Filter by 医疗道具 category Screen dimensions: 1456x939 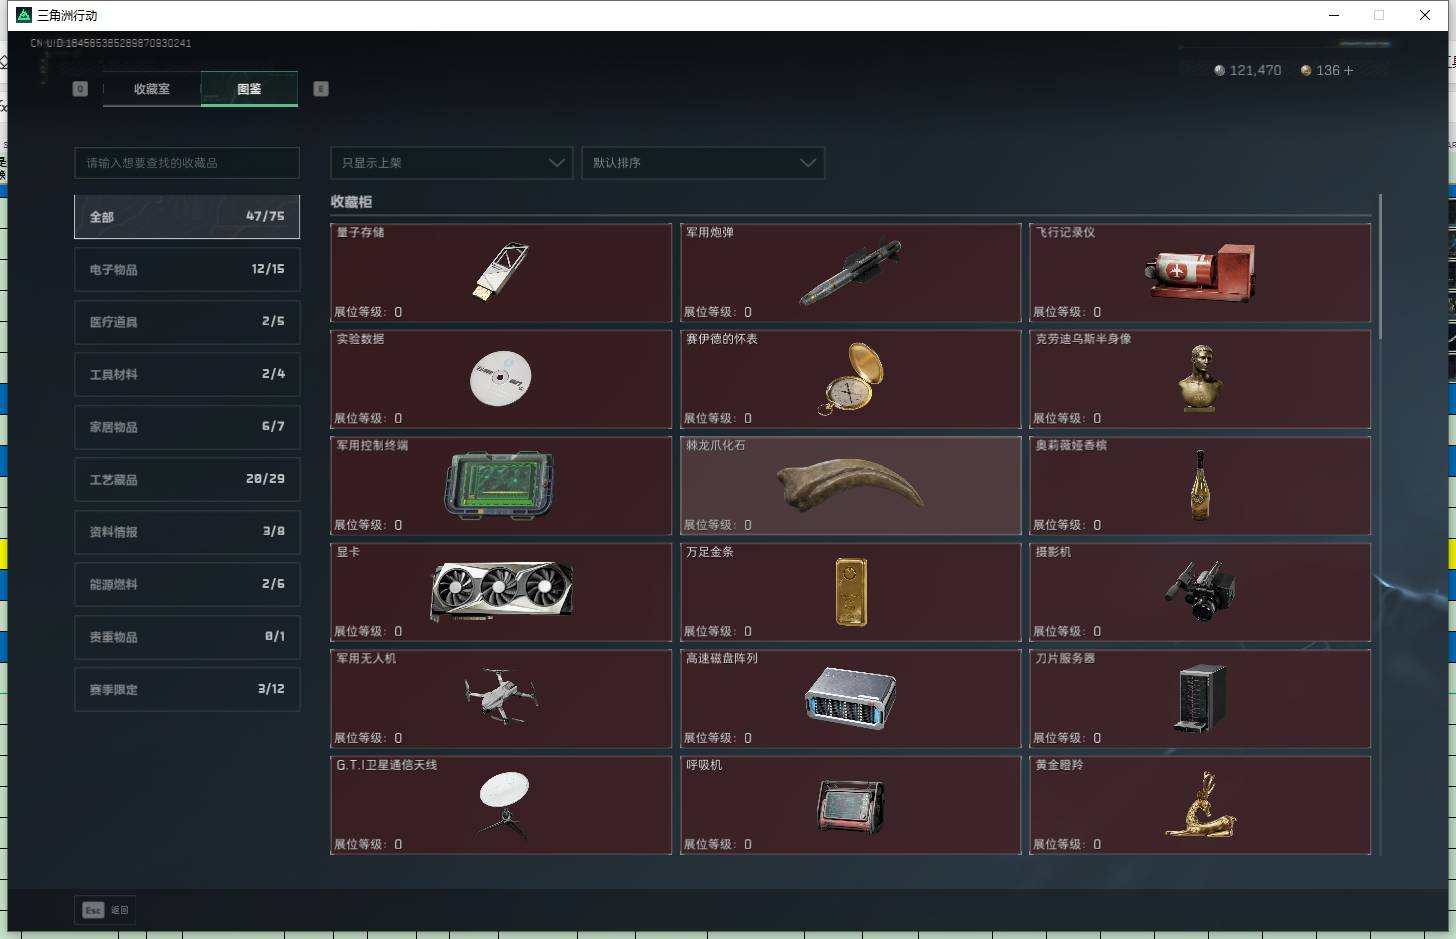click(x=187, y=322)
